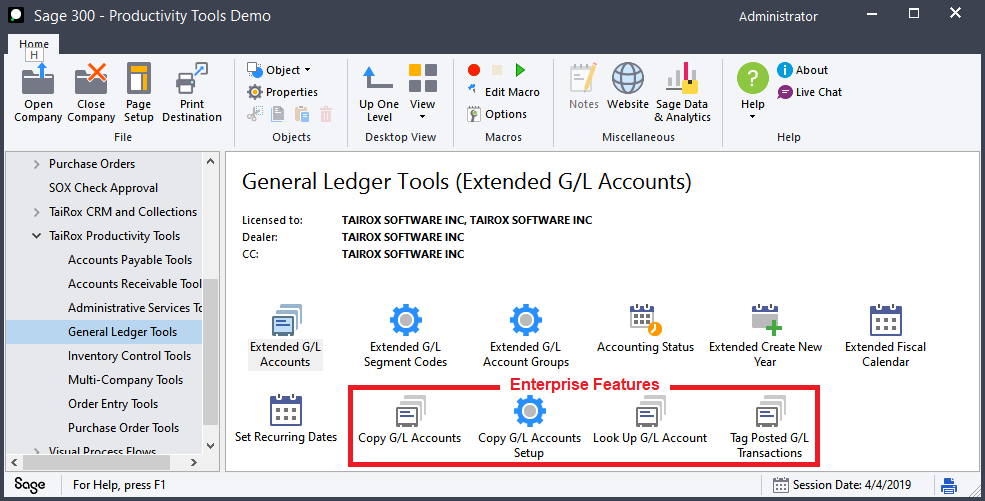Screen dimensions: 985x501
Task: Open Sage Data & Analytics
Action: [682, 93]
